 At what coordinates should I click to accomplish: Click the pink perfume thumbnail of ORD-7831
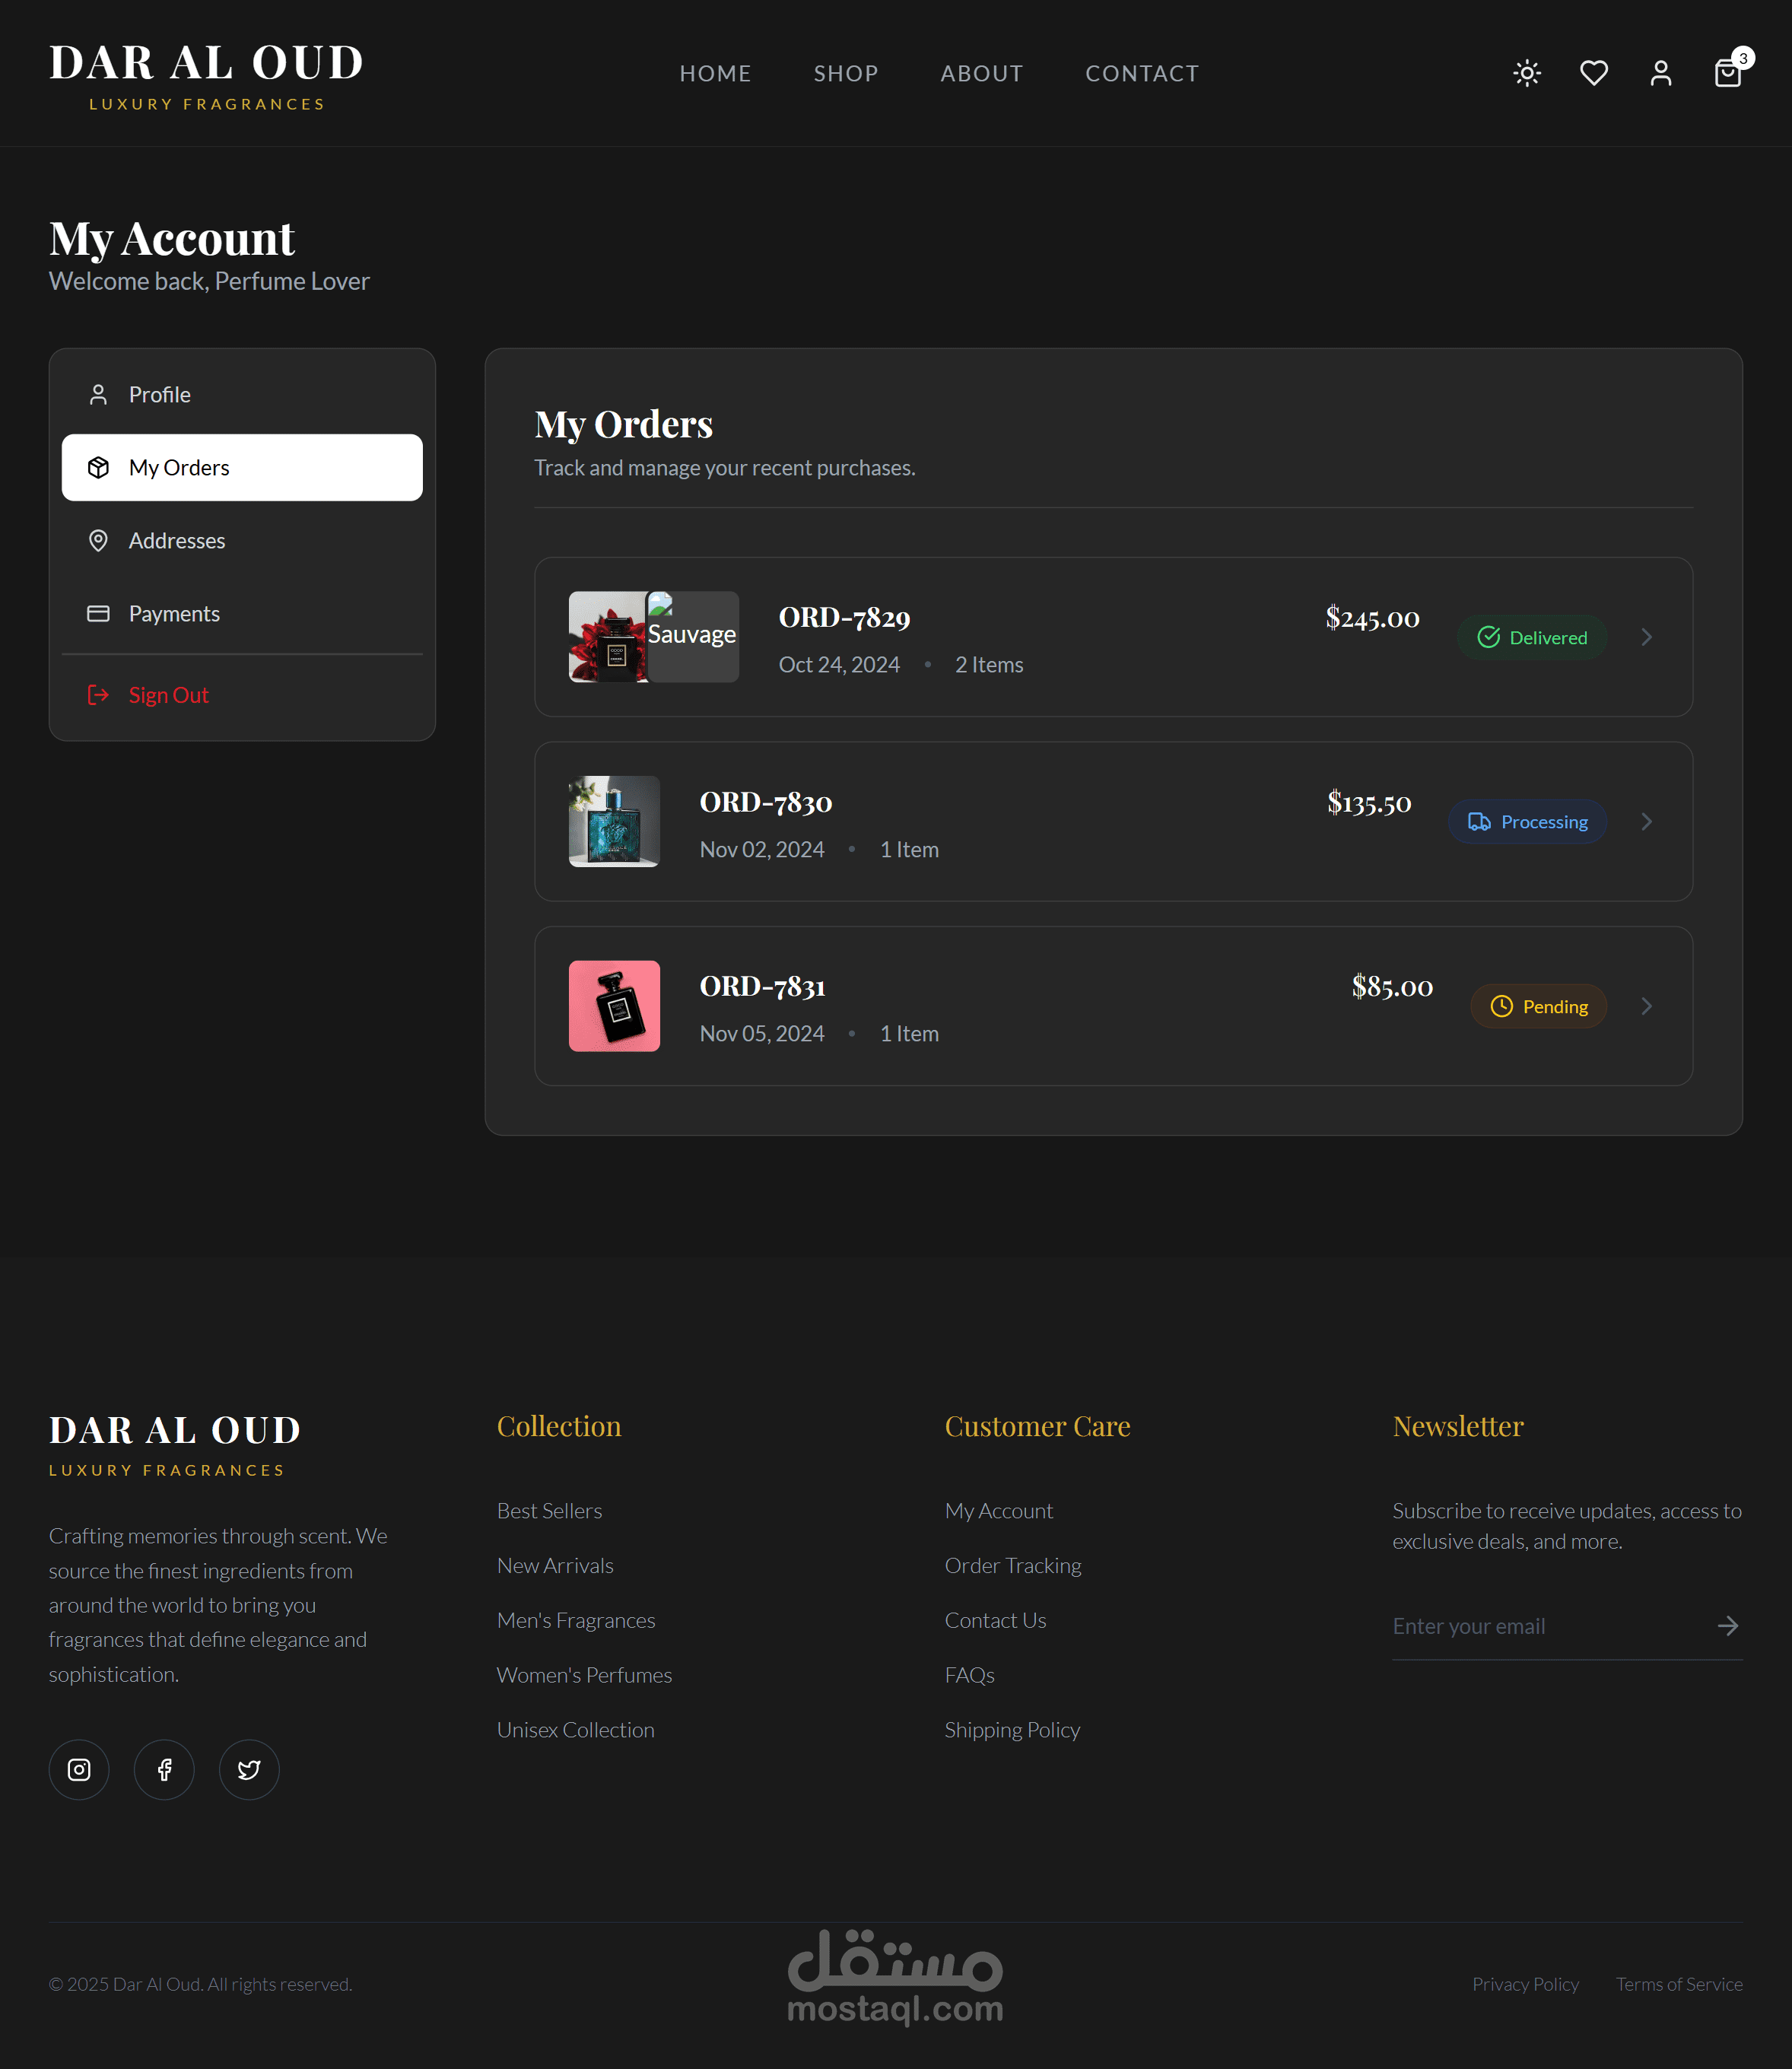point(614,1006)
